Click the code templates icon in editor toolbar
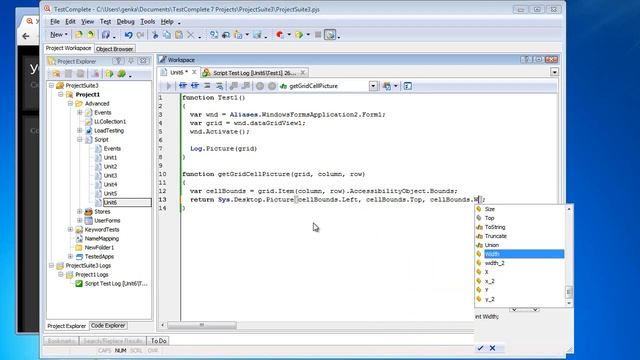Viewport: 640px width, 360px height. pyautogui.click(x=387, y=86)
